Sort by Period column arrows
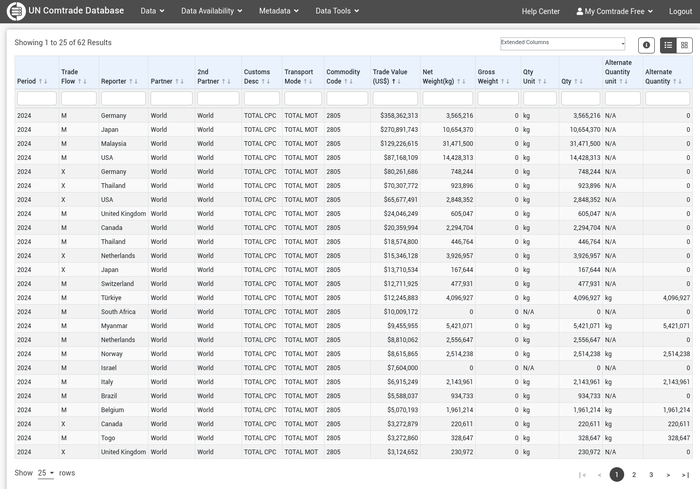The width and height of the screenshot is (700, 489). (x=44, y=81)
